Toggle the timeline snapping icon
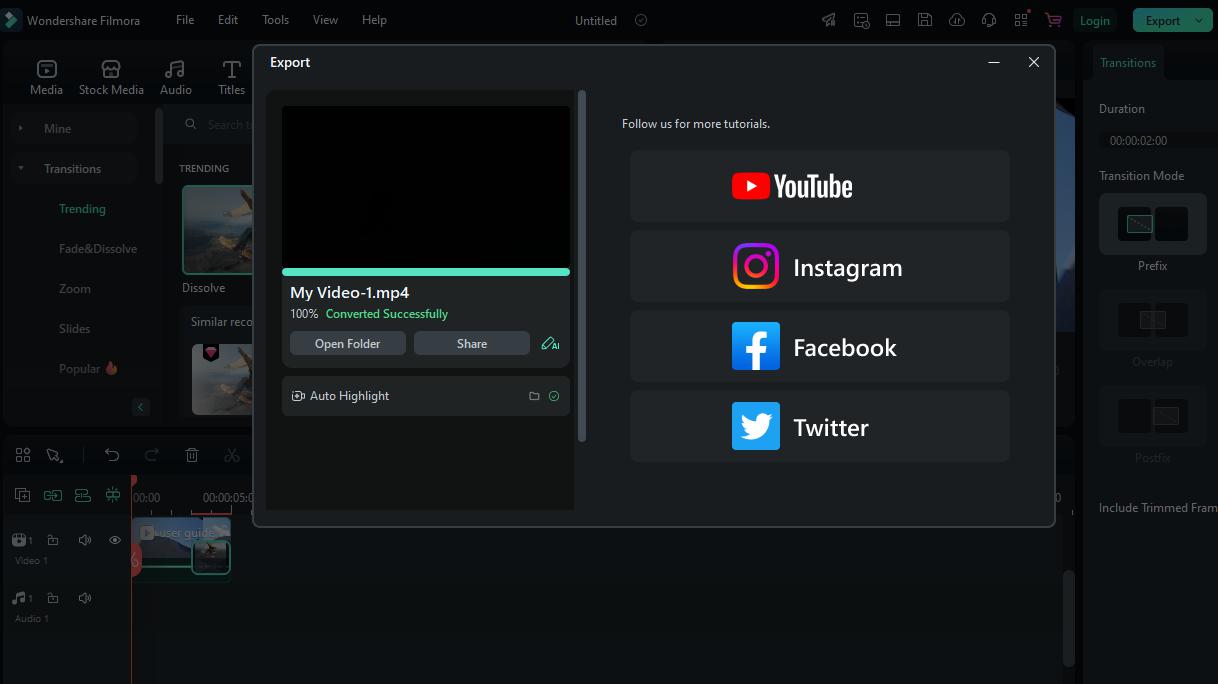 point(113,495)
